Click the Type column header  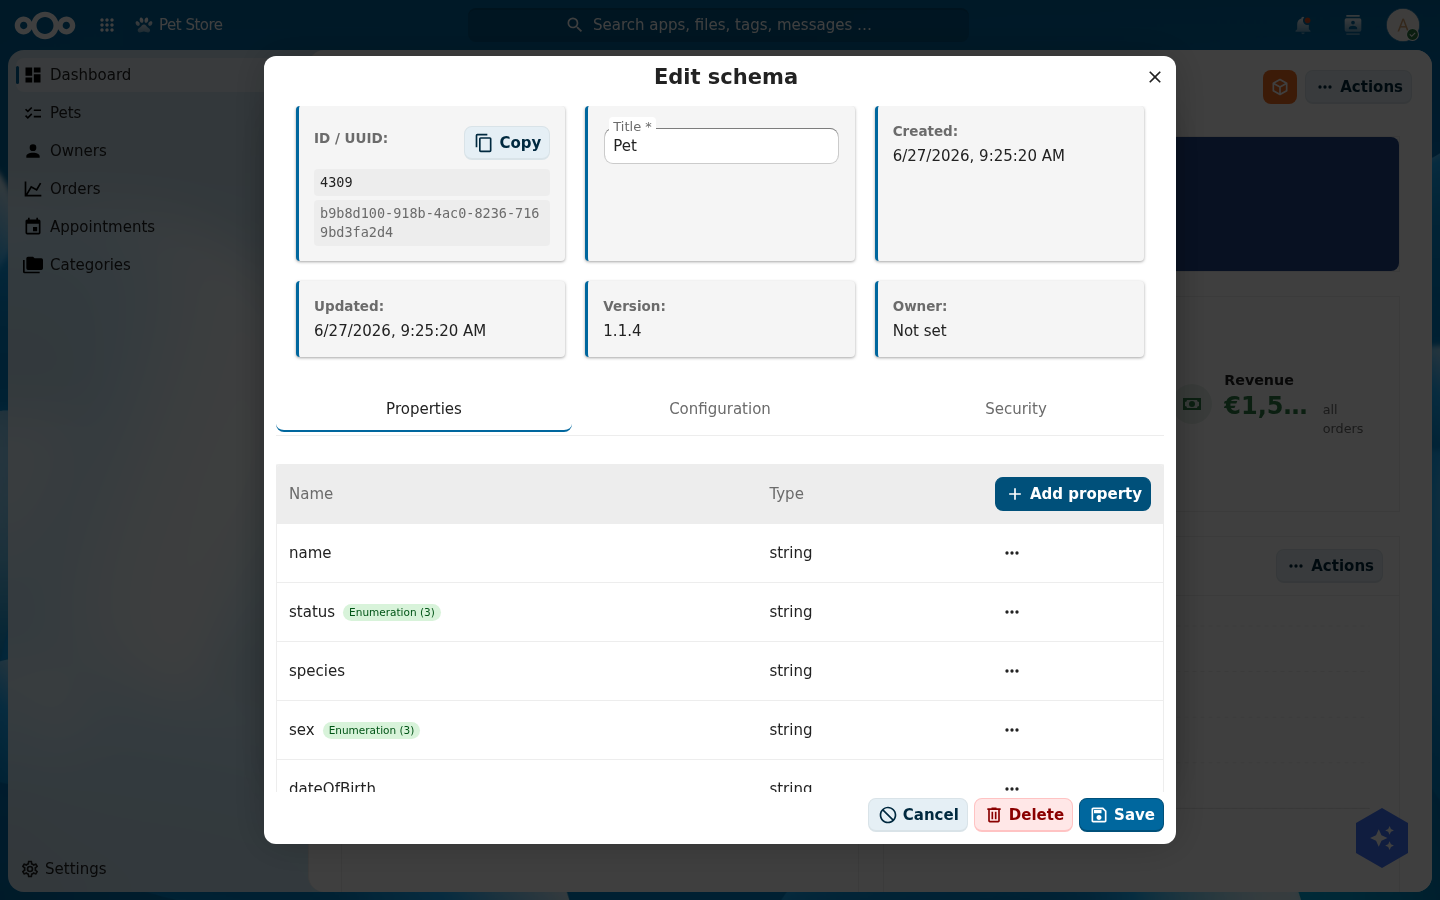pos(786,494)
